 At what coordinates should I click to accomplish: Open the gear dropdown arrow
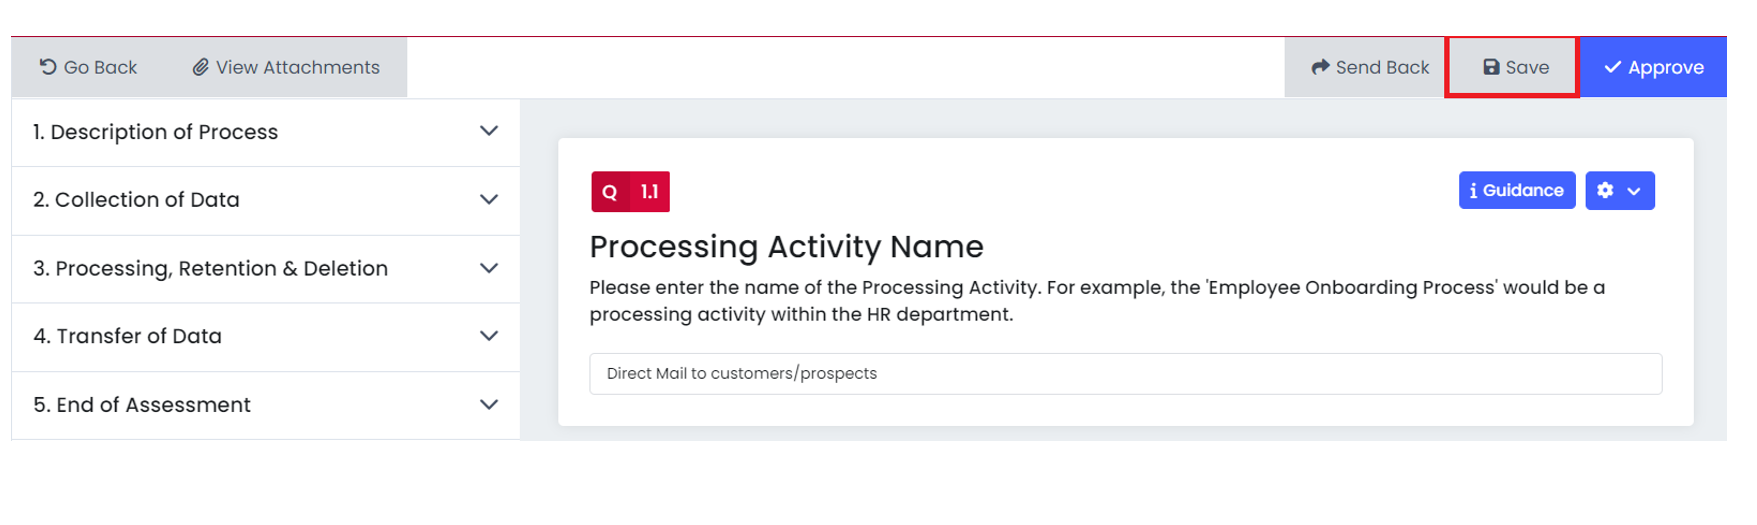click(1634, 191)
